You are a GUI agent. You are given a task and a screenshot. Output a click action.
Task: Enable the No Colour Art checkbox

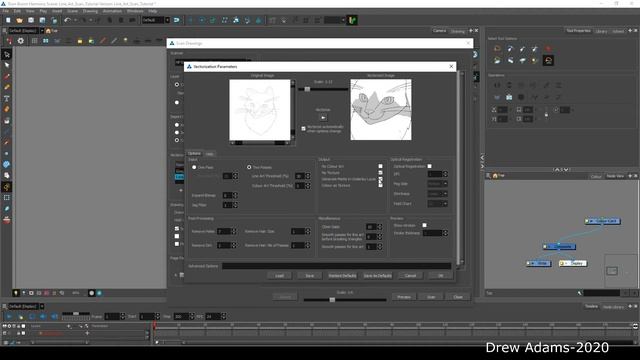click(x=380, y=166)
